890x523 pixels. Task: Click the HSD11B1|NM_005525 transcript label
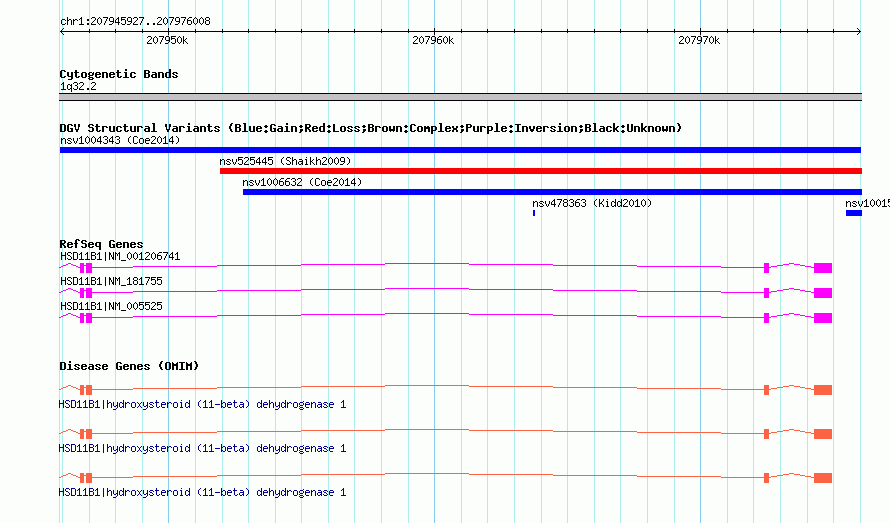(111, 306)
